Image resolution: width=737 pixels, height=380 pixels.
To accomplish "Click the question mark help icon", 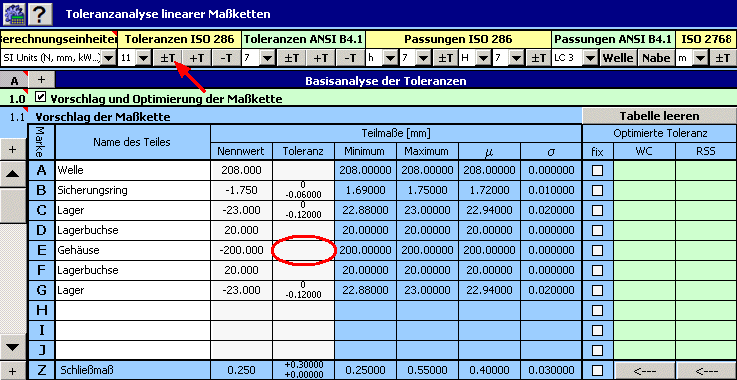I will (x=40, y=14).
